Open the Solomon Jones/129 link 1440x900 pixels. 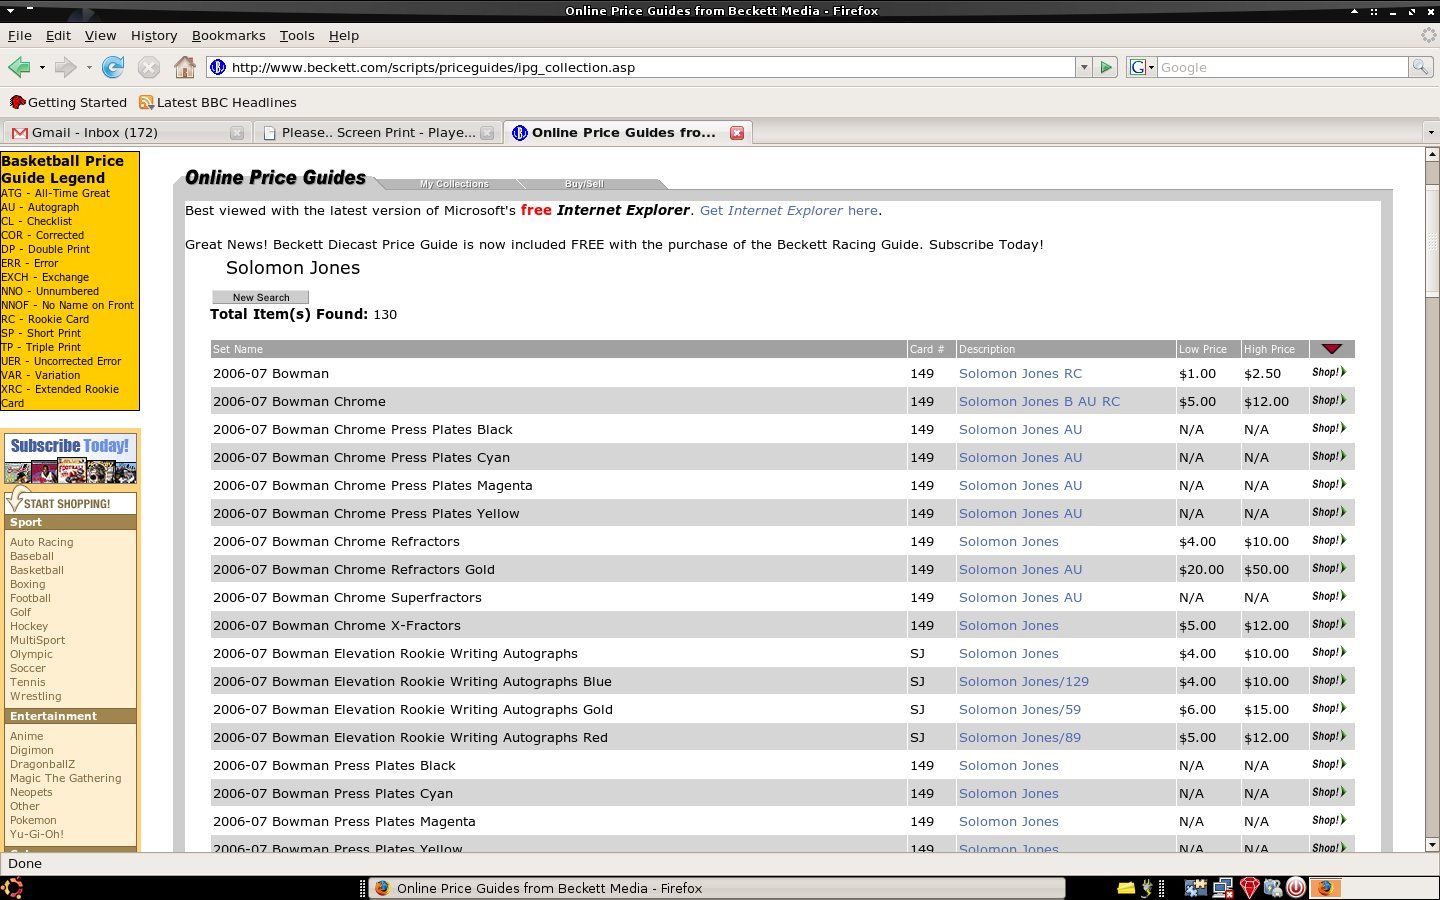coord(1024,681)
